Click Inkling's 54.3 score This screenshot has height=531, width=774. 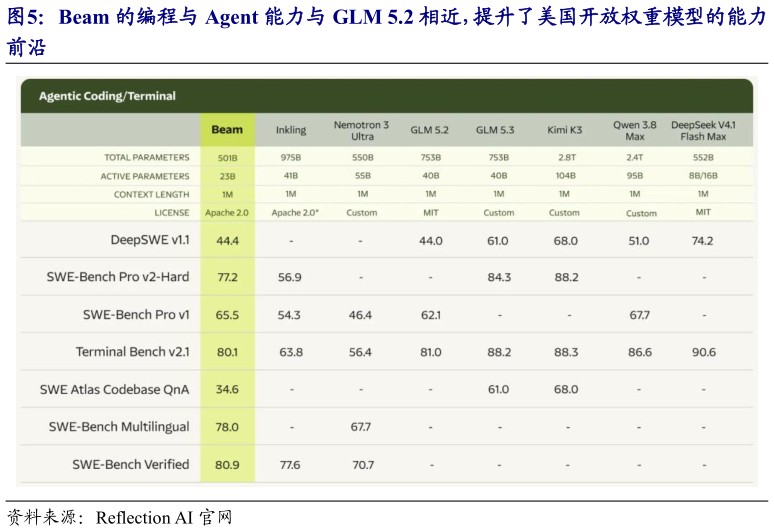click(289, 315)
